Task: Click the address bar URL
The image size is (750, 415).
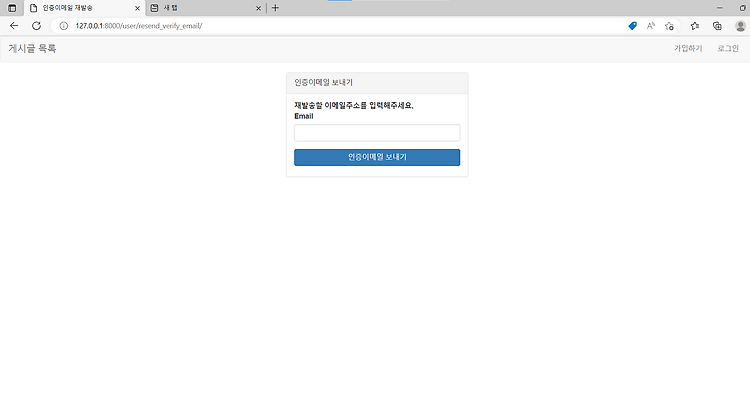Action: (139, 26)
